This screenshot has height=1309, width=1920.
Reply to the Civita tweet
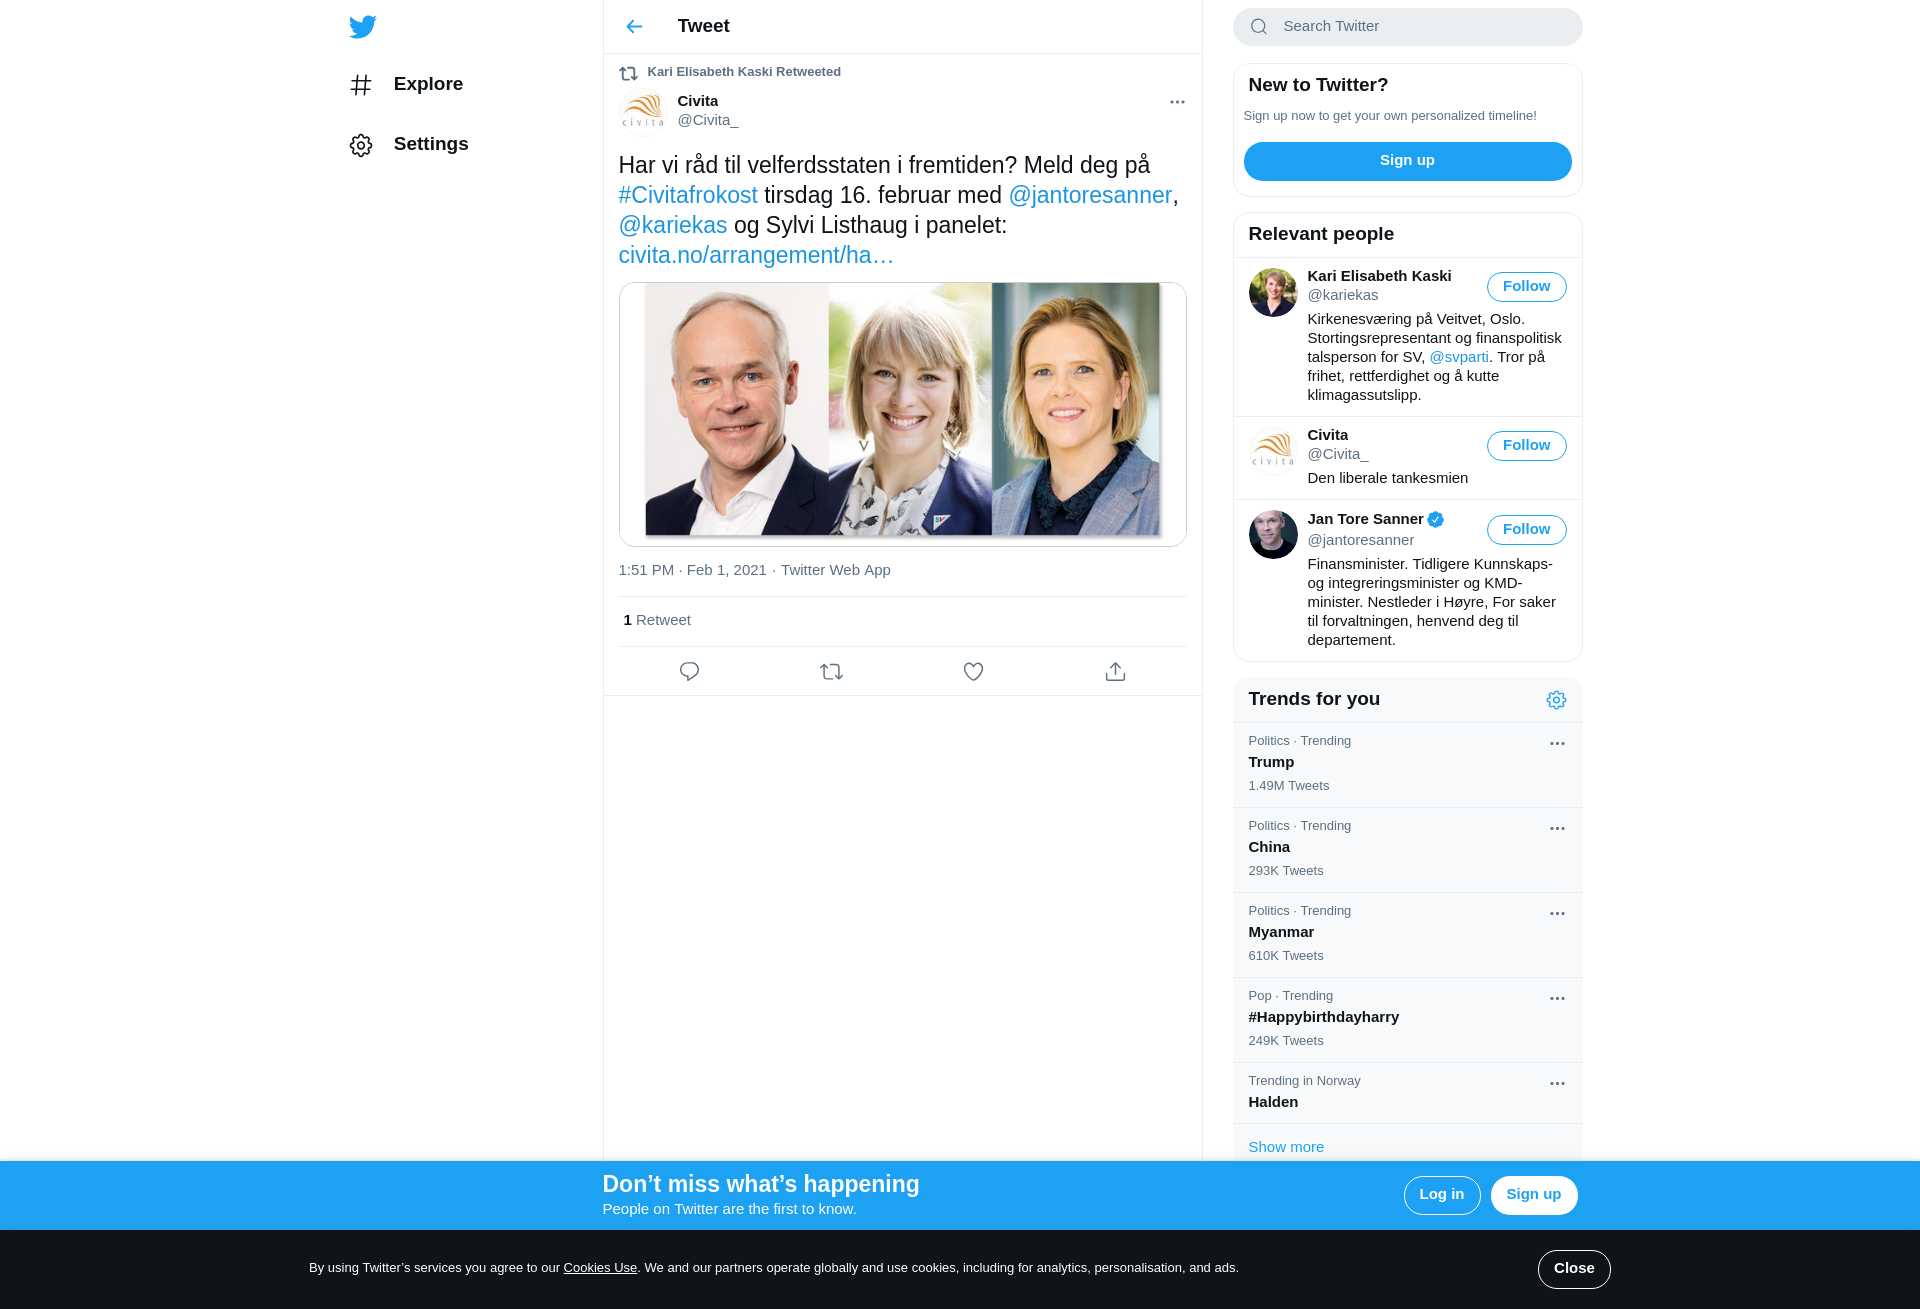point(689,672)
